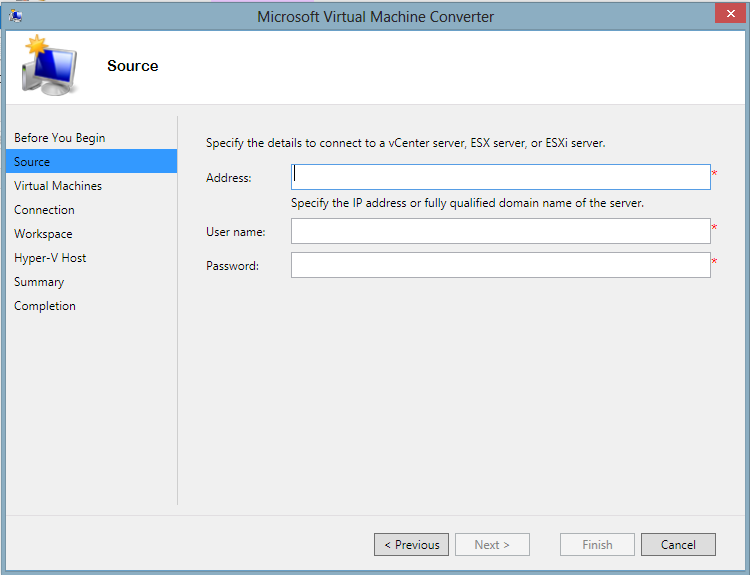Open the Virtual Machines wizard step
Image resolution: width=750 pixels, height=575 pixels.
pos(58,186)
